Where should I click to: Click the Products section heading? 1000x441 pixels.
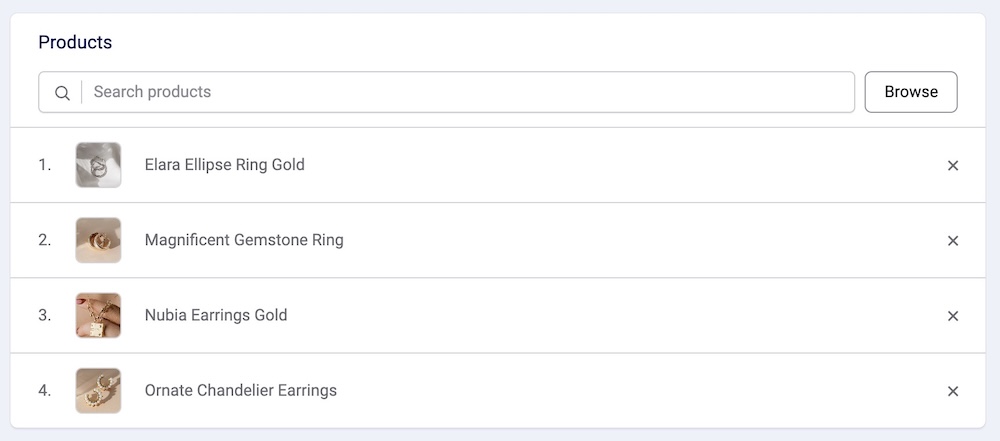tap(75, 43)
